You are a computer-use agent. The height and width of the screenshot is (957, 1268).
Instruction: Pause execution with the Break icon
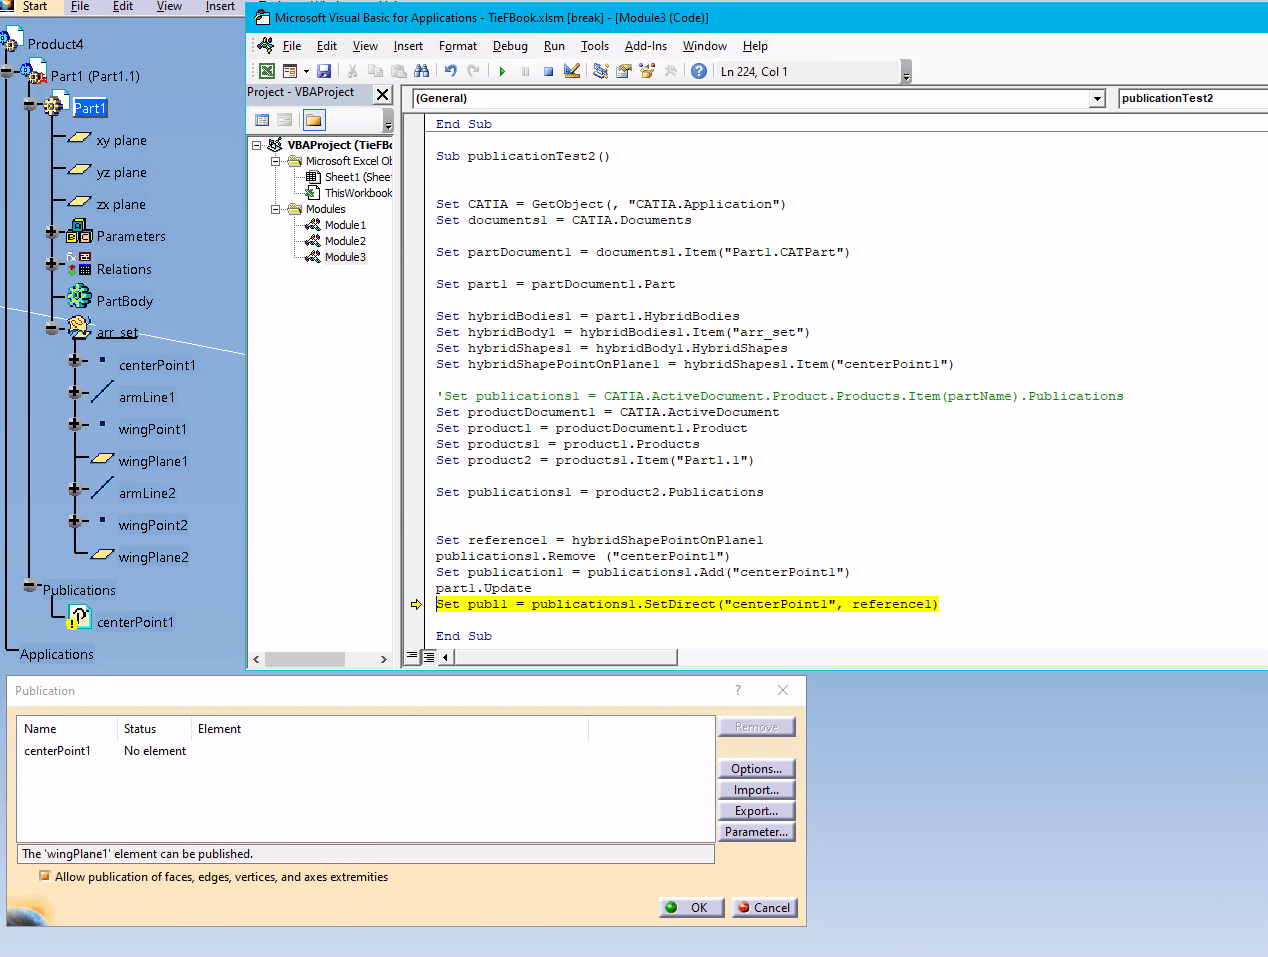pos(526,70)
